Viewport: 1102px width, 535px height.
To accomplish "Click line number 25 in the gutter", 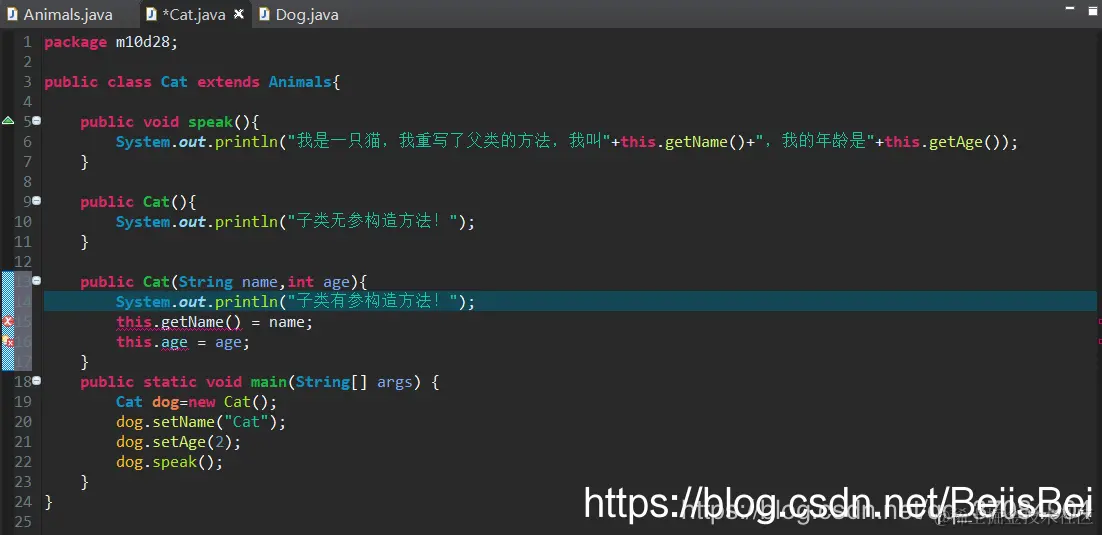I will [x=23, y=522].
